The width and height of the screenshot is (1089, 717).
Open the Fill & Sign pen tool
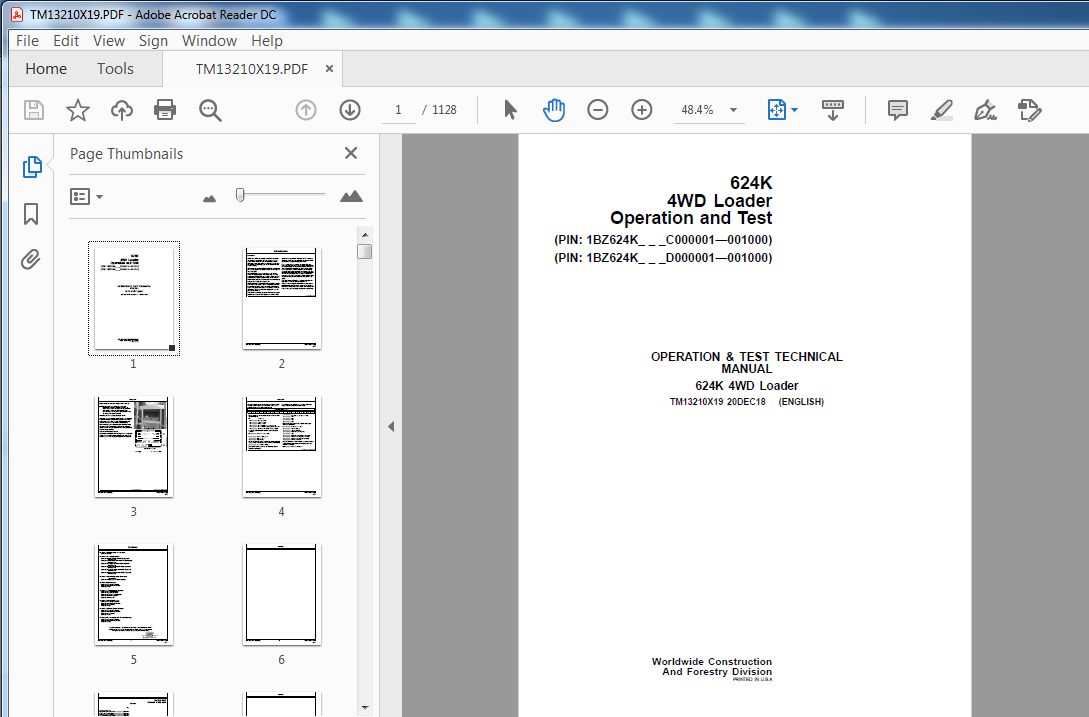point(985,110)
